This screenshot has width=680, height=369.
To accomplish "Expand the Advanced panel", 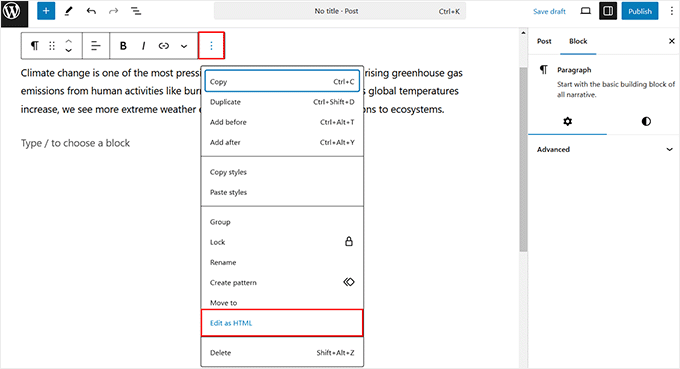I will click(x=605, y=149).
